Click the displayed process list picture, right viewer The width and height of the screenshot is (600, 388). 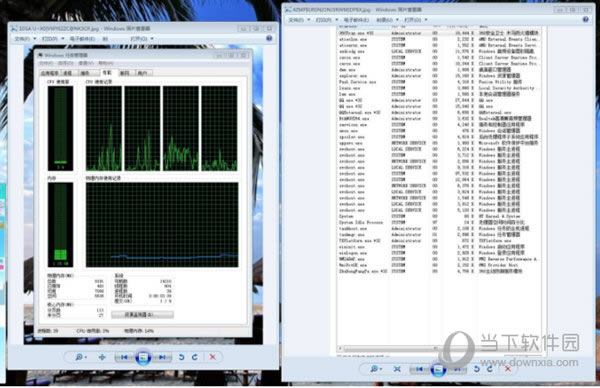tap(439, 190)
